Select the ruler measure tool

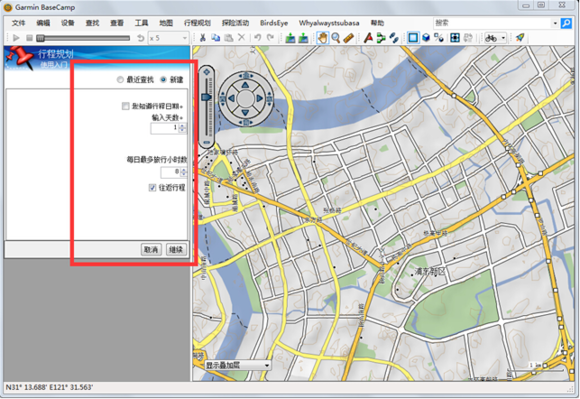(x=348, y=38)
